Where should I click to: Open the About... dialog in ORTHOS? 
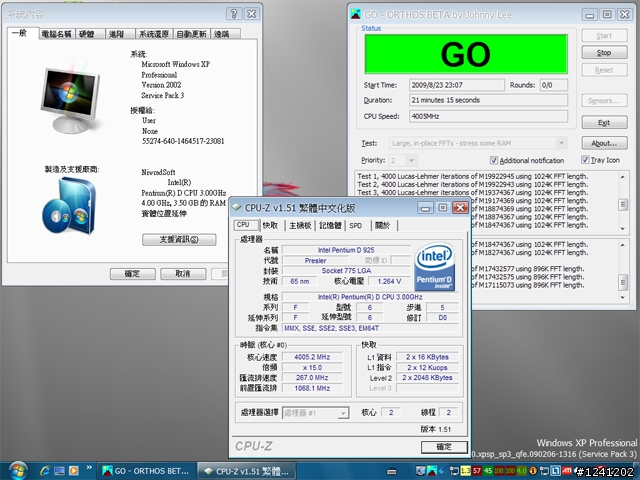point(604,143)
